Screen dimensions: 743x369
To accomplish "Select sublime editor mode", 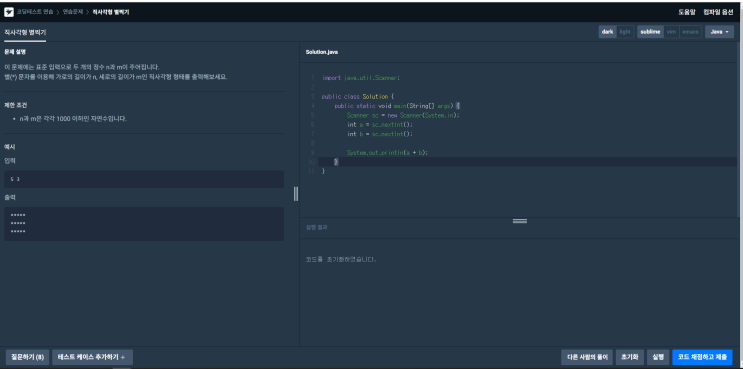I will point(650,32).
